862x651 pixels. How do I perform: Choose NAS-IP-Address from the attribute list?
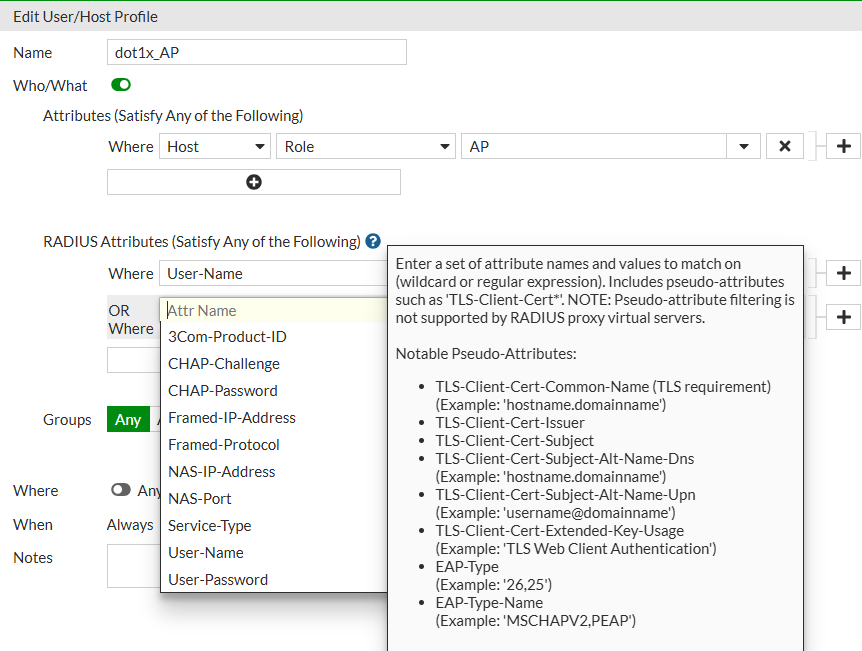pyautogui.click(x=222, y=472)
